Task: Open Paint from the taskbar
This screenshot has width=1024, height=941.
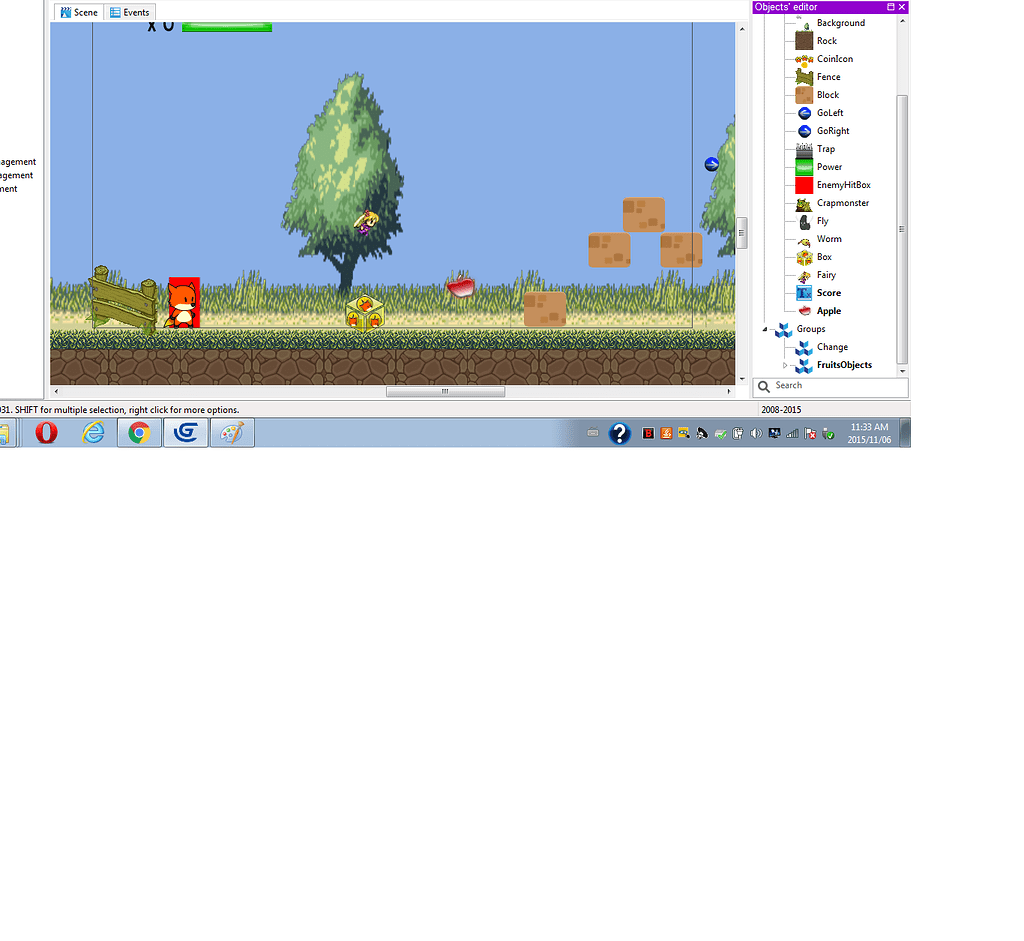Action: [232, 433]
